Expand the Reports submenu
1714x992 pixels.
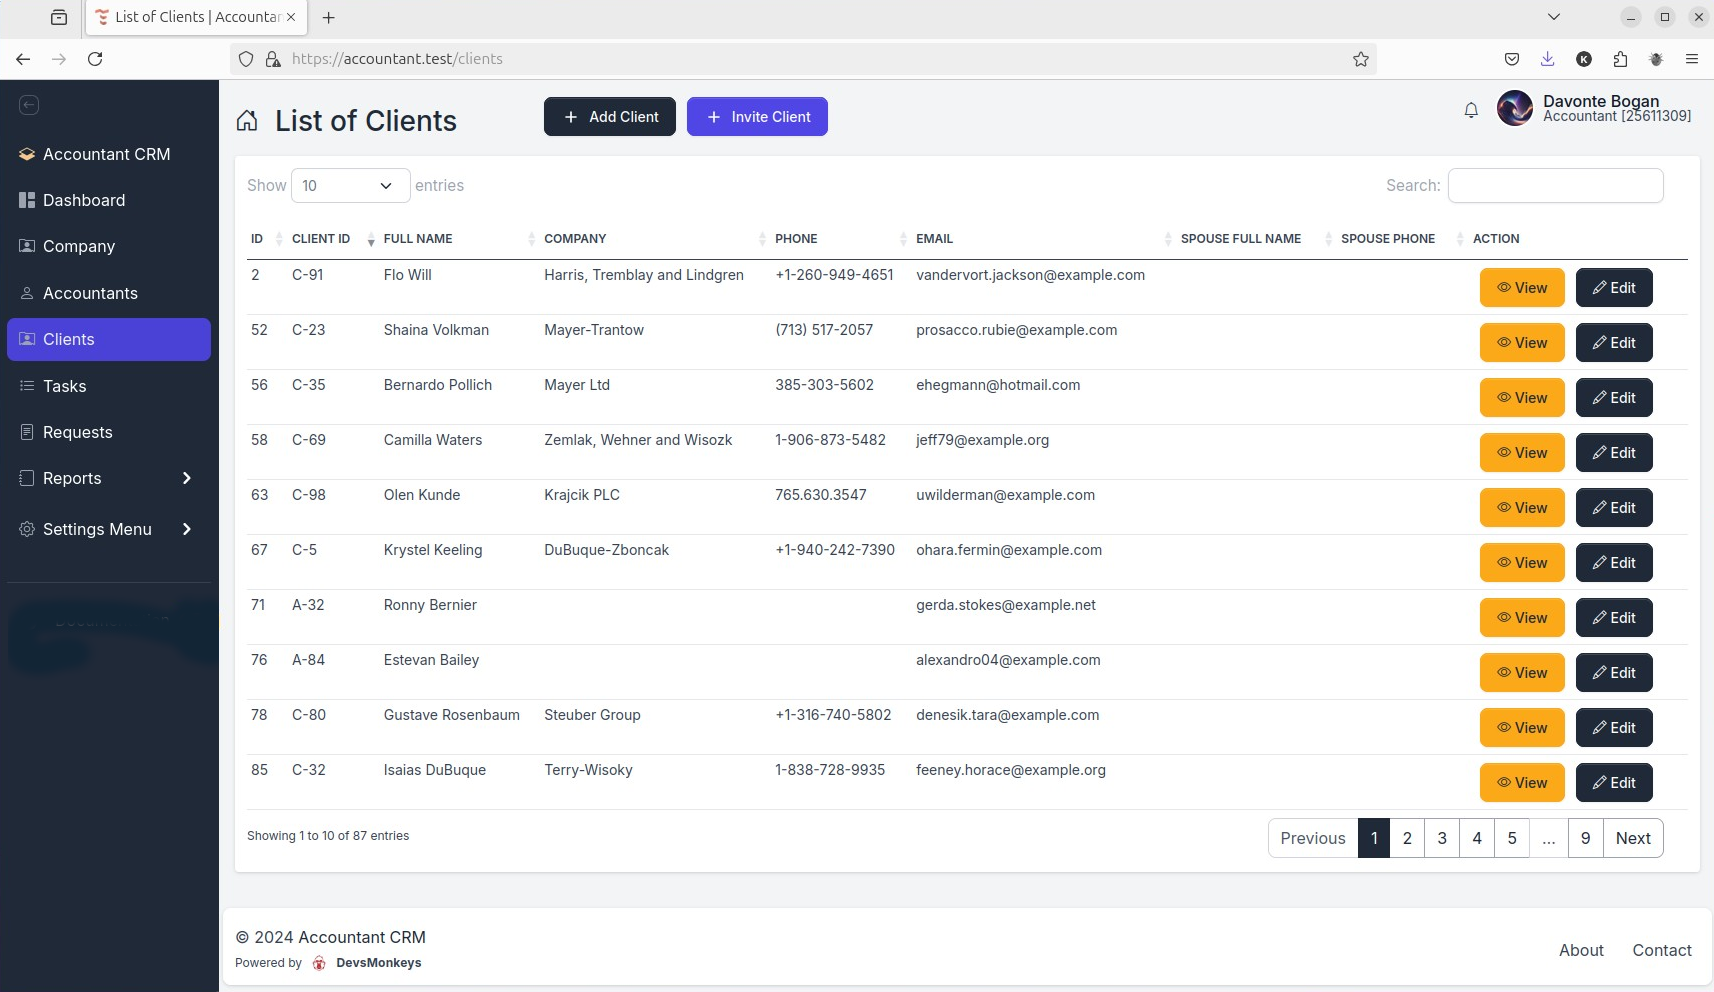[x=109, y=478]
